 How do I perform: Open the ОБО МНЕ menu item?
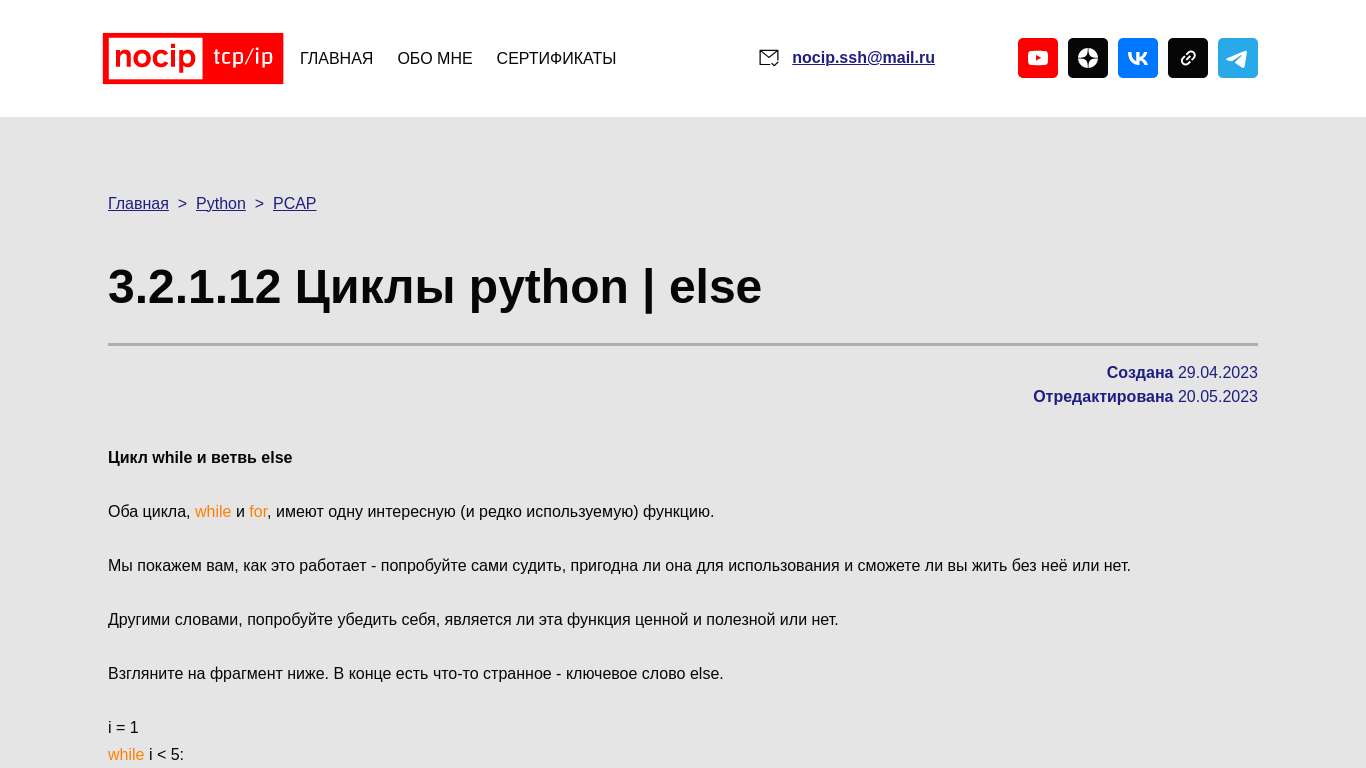click(x=434, y=59)
